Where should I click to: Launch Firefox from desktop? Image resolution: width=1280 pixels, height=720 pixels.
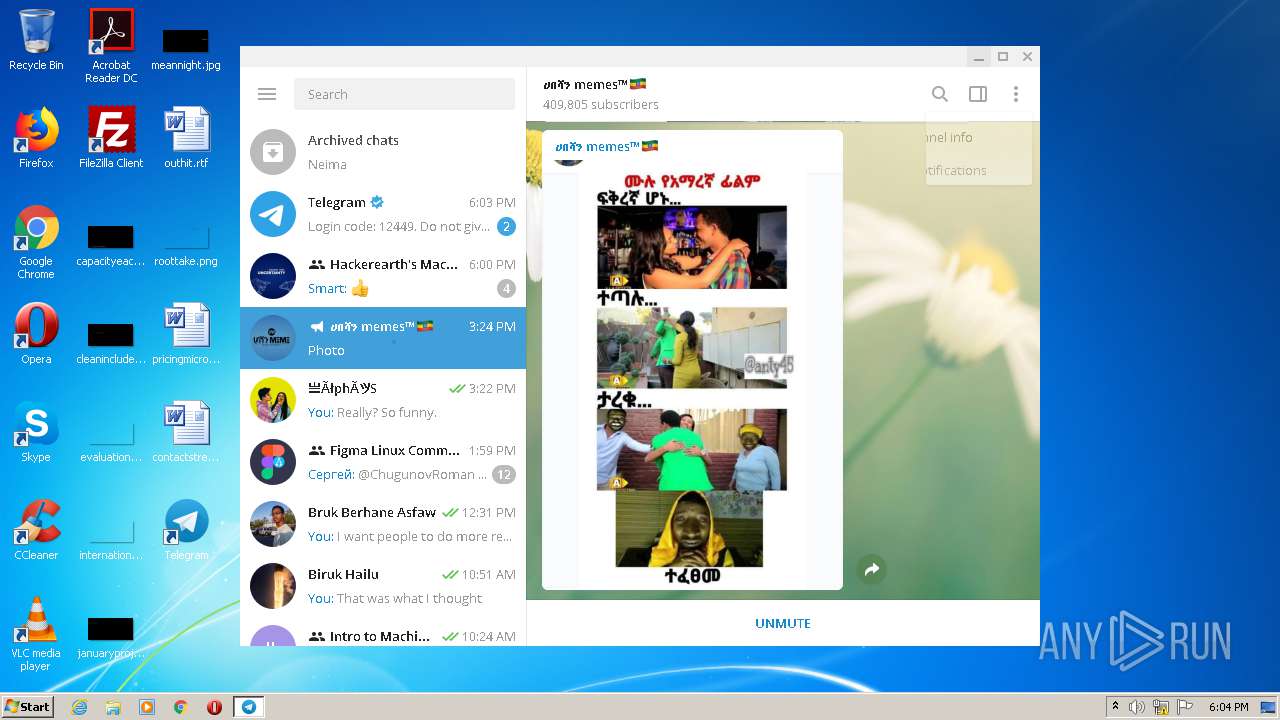click(x=36, y=138)
